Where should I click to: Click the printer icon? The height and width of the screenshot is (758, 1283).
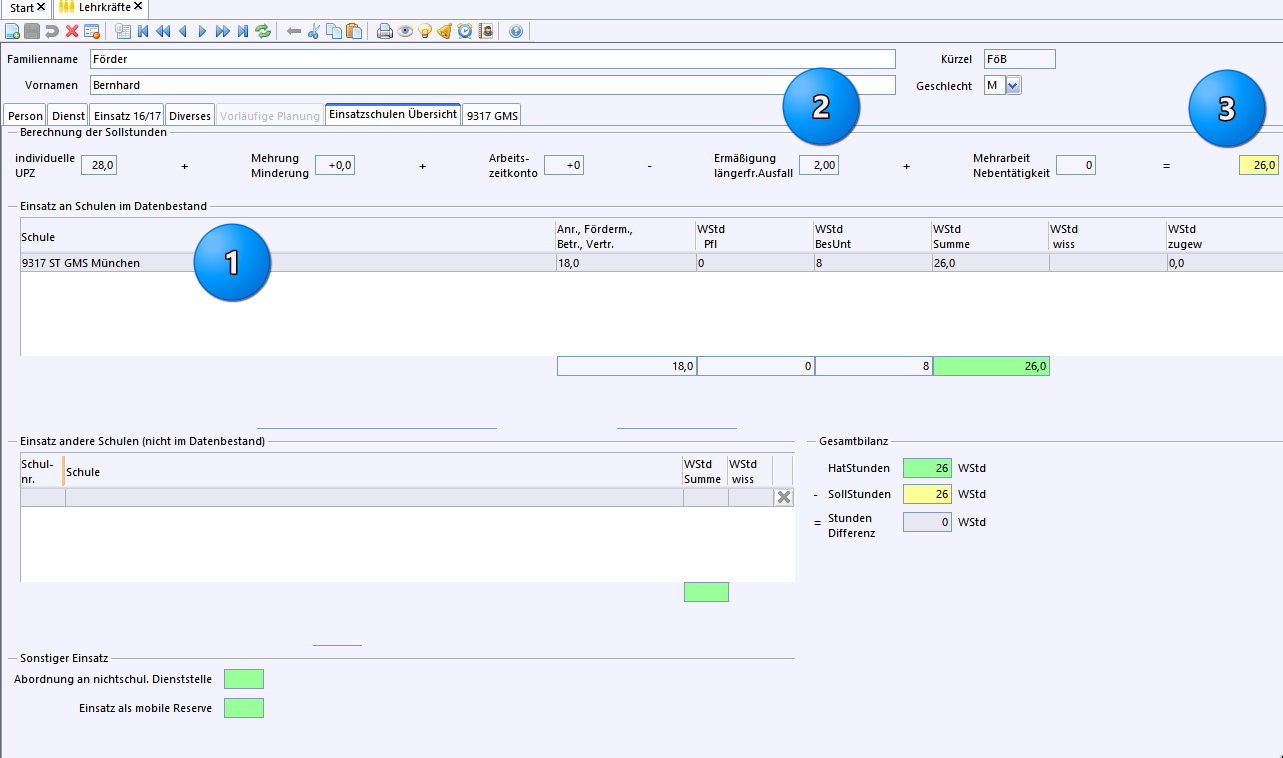tap(385, 31)
